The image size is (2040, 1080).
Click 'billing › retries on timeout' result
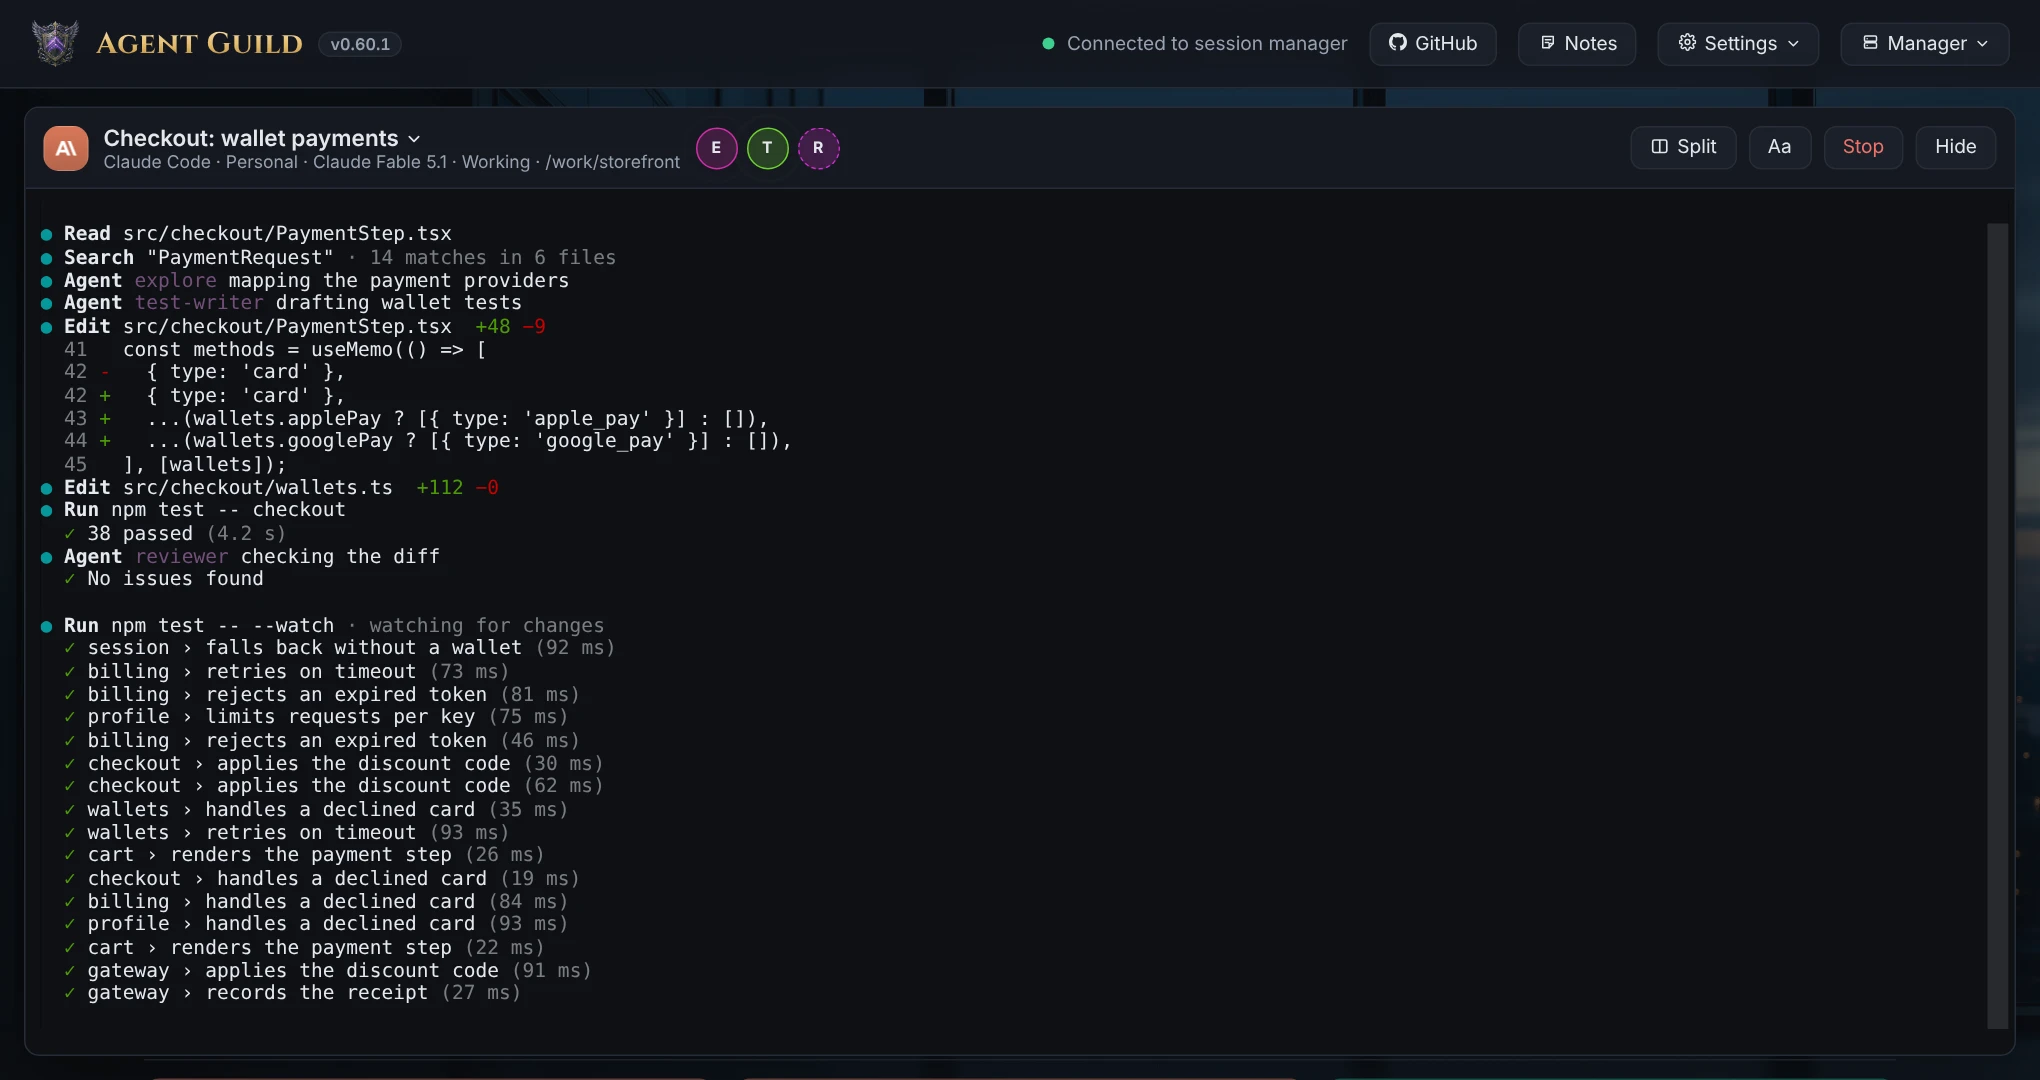[287, 671]
